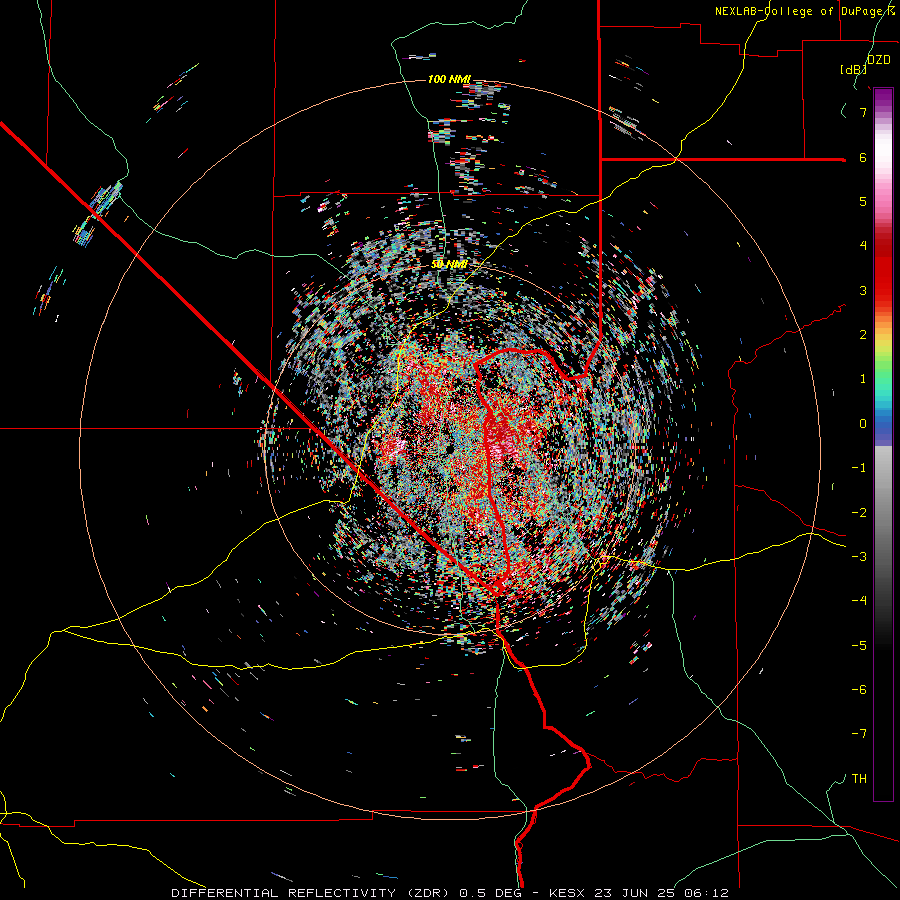Click the 0 value on the color scale
Image resolution: width=900 pixels, height=900 pixels.
click(x=863, y=424)
